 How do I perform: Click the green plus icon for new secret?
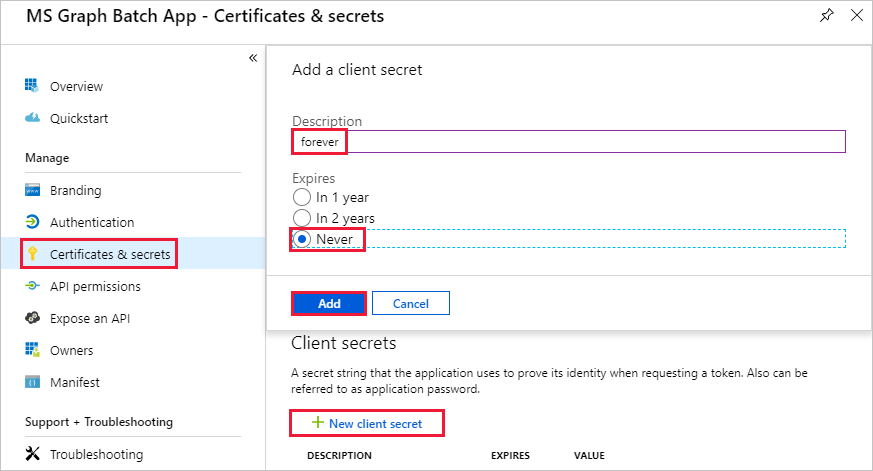pyautogui.click(x=317, y=423)
